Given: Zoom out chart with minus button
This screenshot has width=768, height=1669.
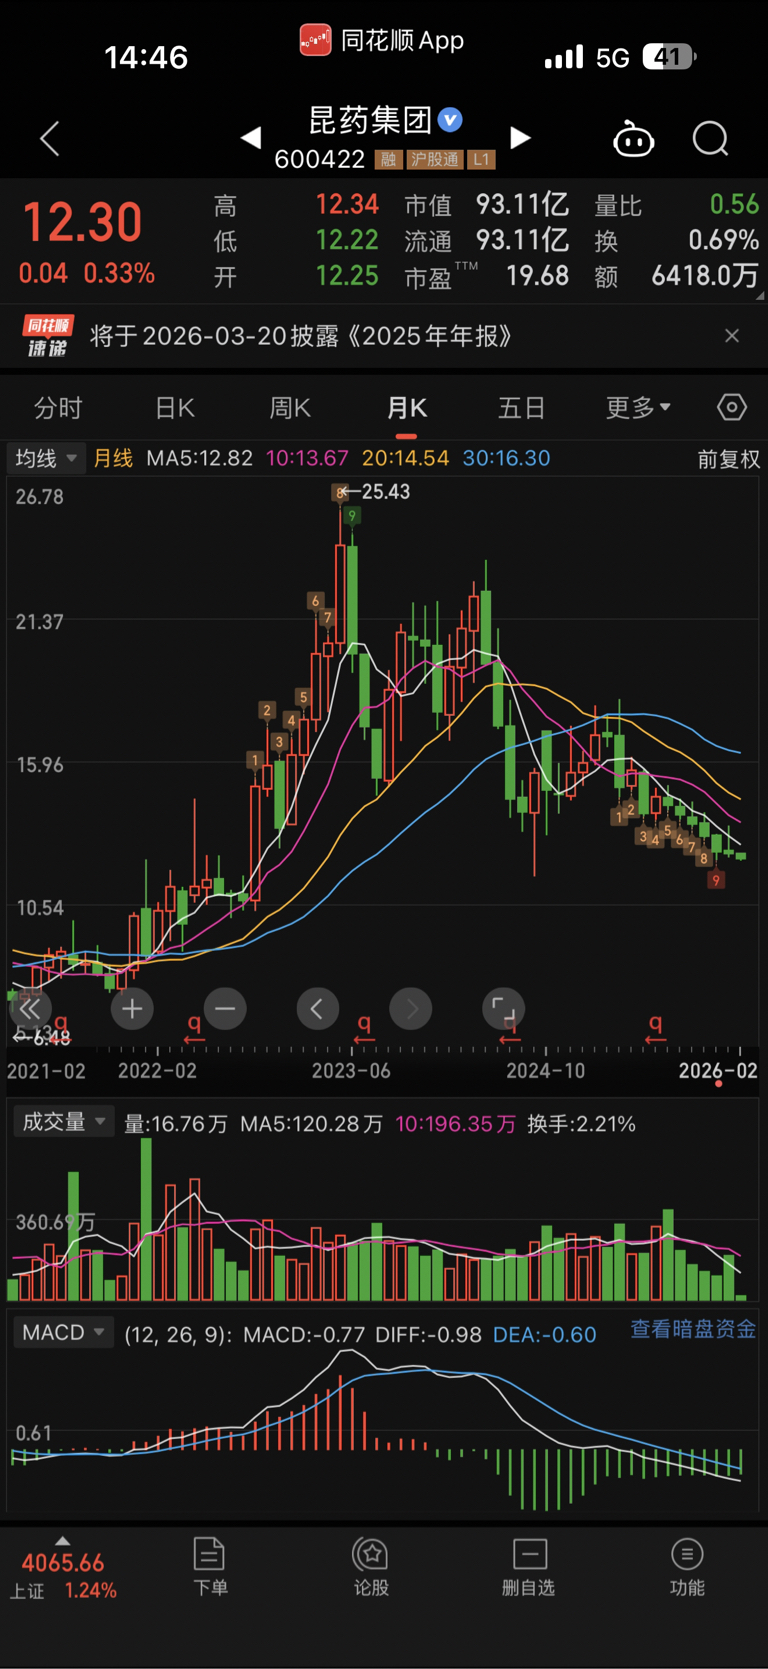Looking at the screenshot, I should pyautogui.click(x=225, y=1009).
